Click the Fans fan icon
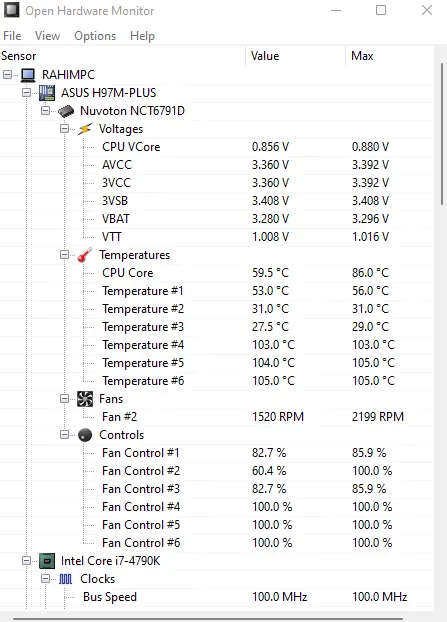The width and height of the screenshot is (447, 622). pos(85,399)
